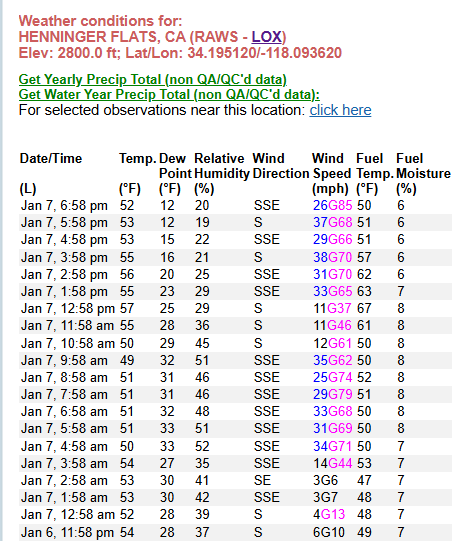Select the Elev/Lat/Lon line
The image size is (452, 541).
point(180,53)
